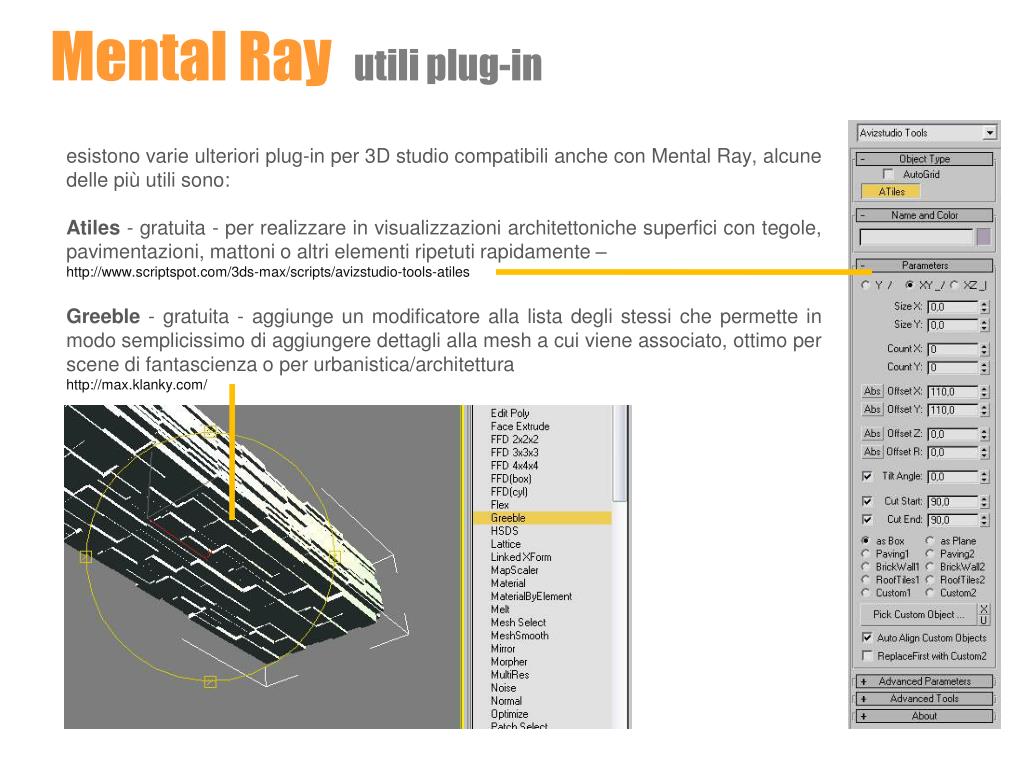Click the ATiles object type button
1024x768 pixels.
pos(891,191)
